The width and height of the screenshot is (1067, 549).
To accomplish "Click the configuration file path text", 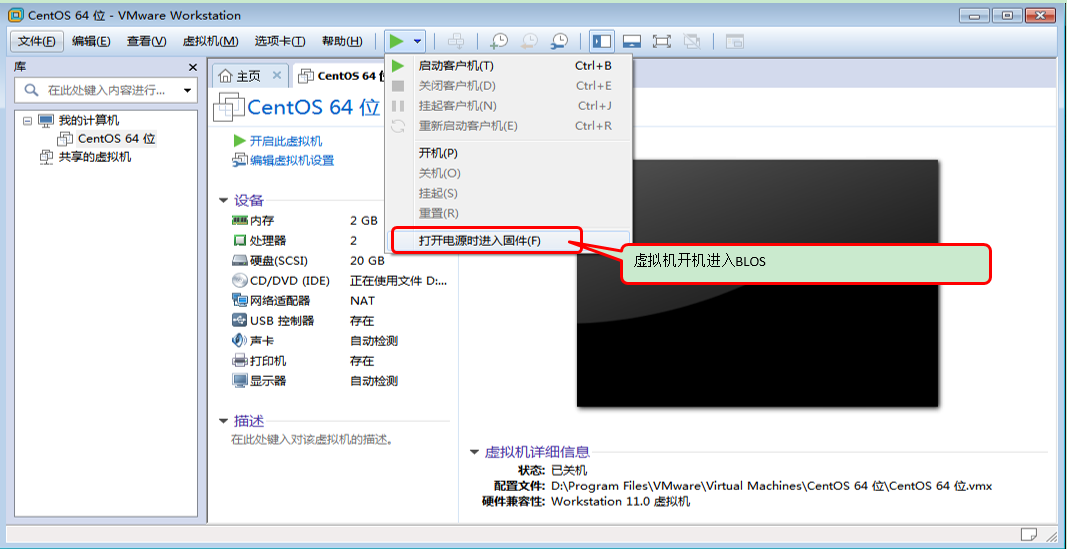I will point(772,486).
